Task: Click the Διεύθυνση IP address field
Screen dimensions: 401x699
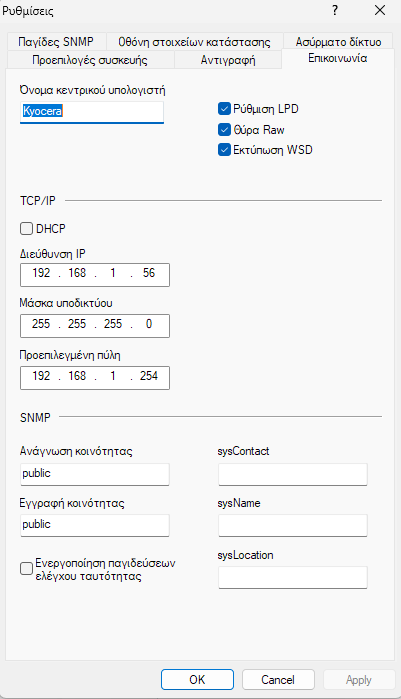Action: click(95, 275)
